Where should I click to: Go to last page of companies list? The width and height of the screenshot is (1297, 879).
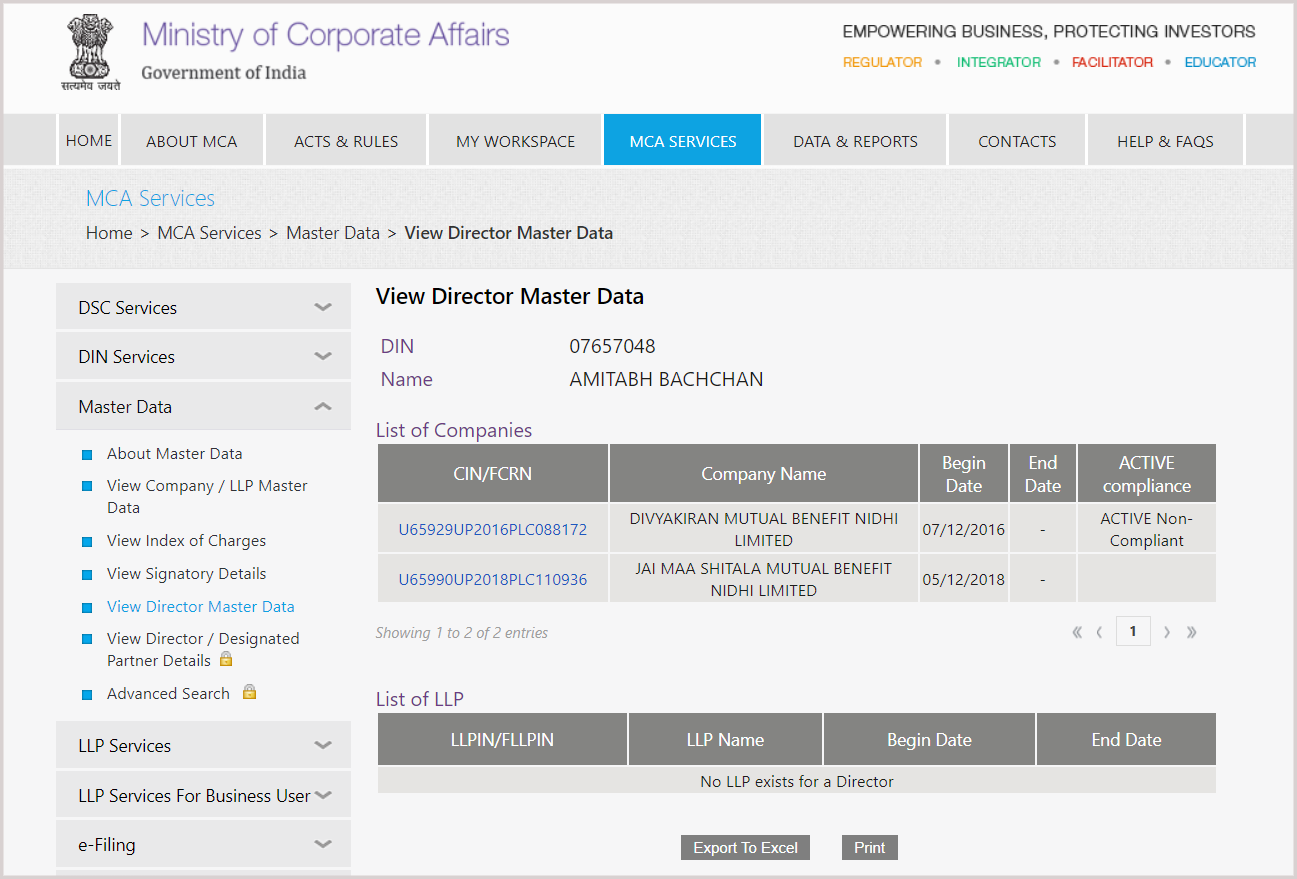coord(1191,632)
